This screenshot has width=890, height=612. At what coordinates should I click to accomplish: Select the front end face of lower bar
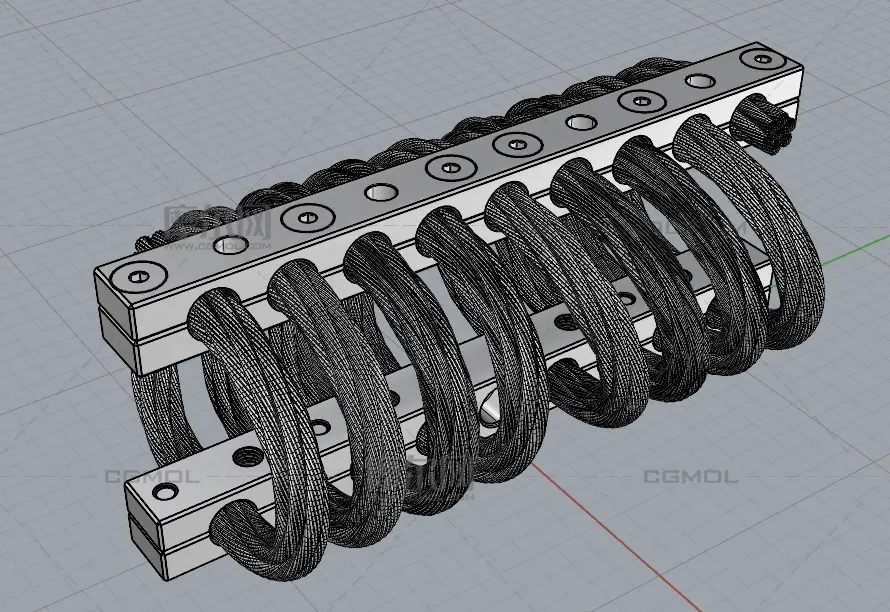pyautogui.click(x=144, y=524)
